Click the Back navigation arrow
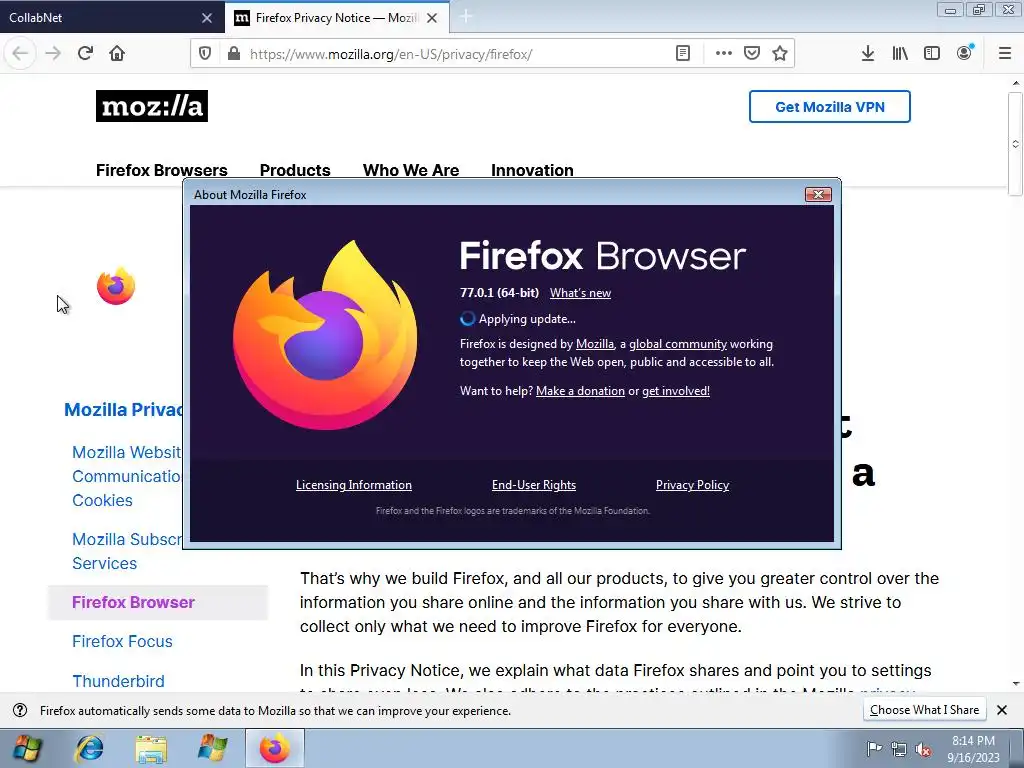The image size is (1024, 768). [20, 53]
